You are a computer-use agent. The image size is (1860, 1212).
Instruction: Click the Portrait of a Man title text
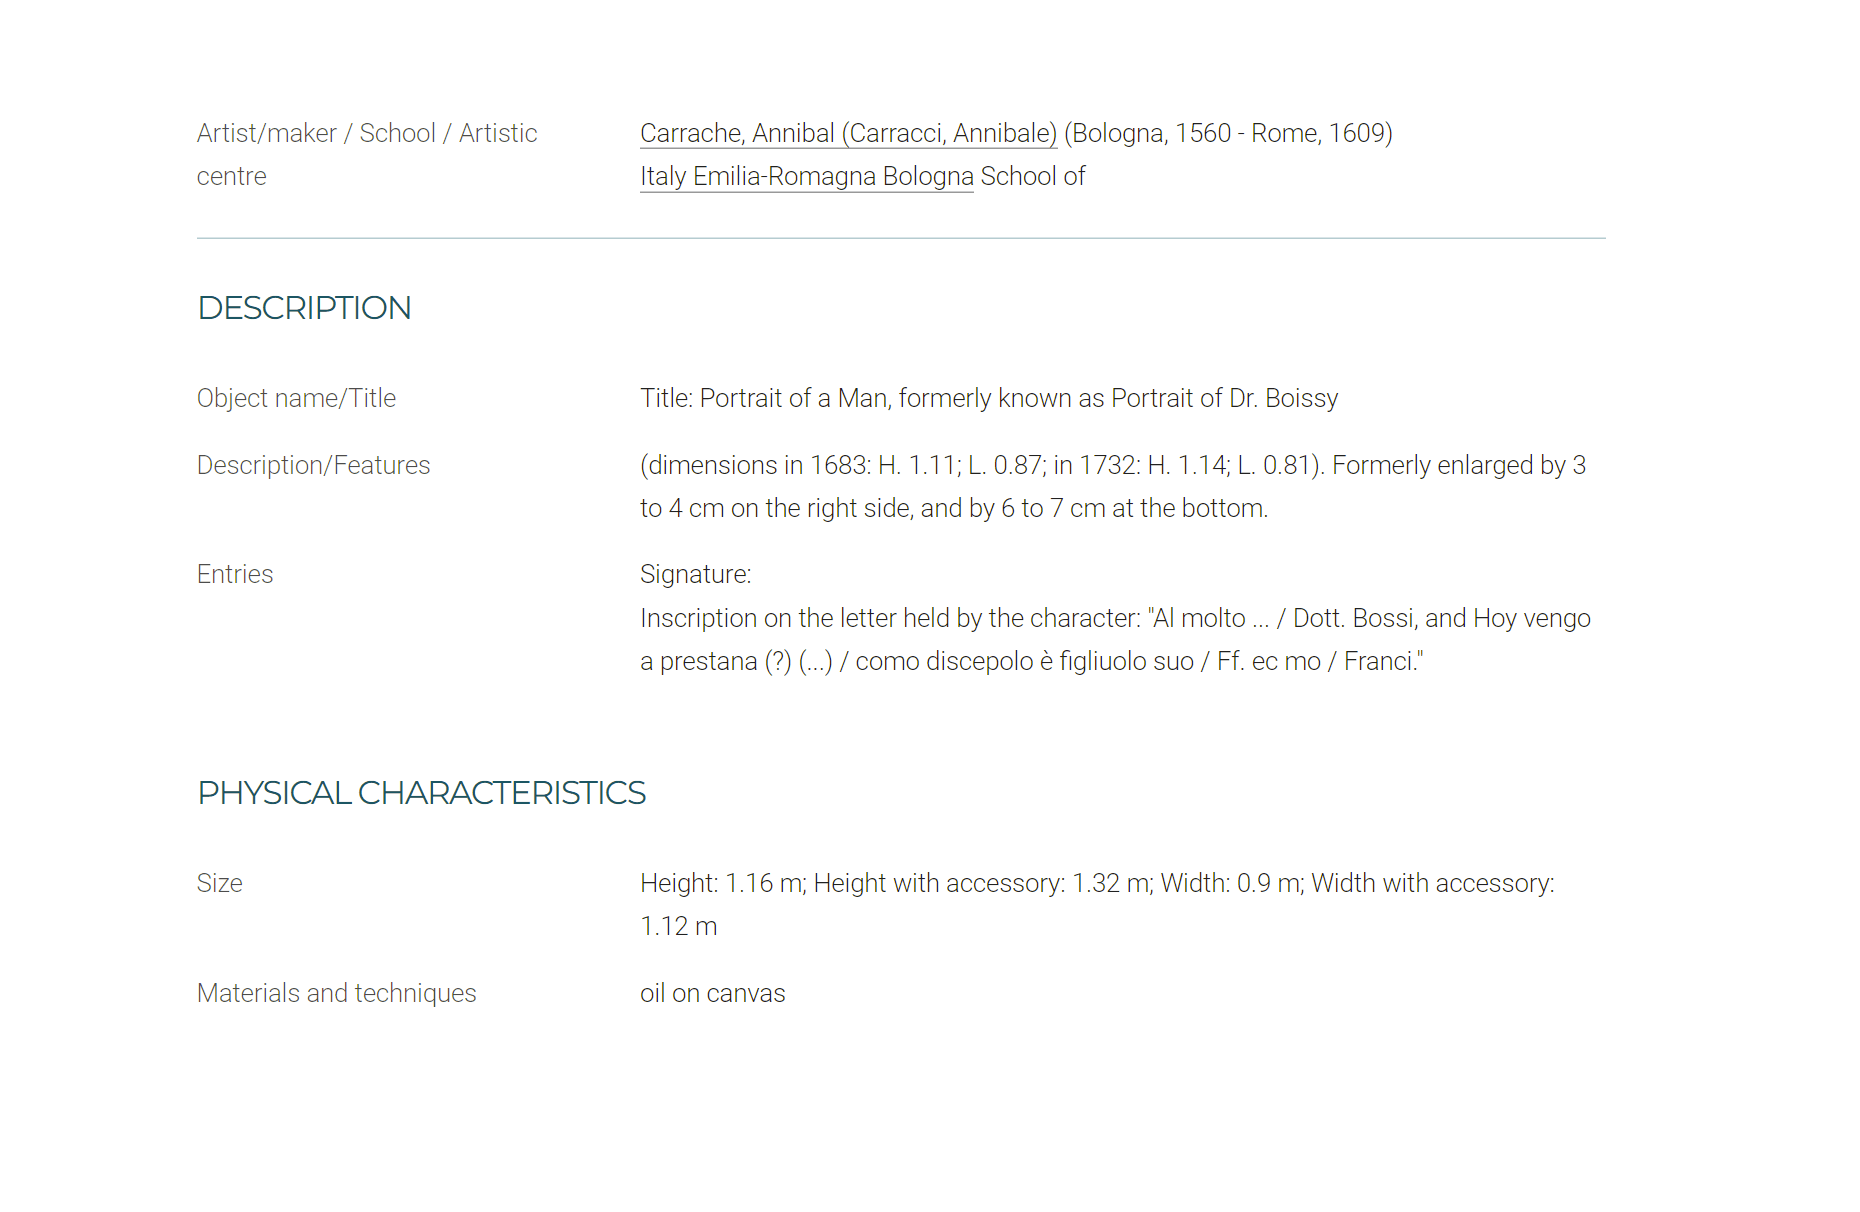point(988,398)
